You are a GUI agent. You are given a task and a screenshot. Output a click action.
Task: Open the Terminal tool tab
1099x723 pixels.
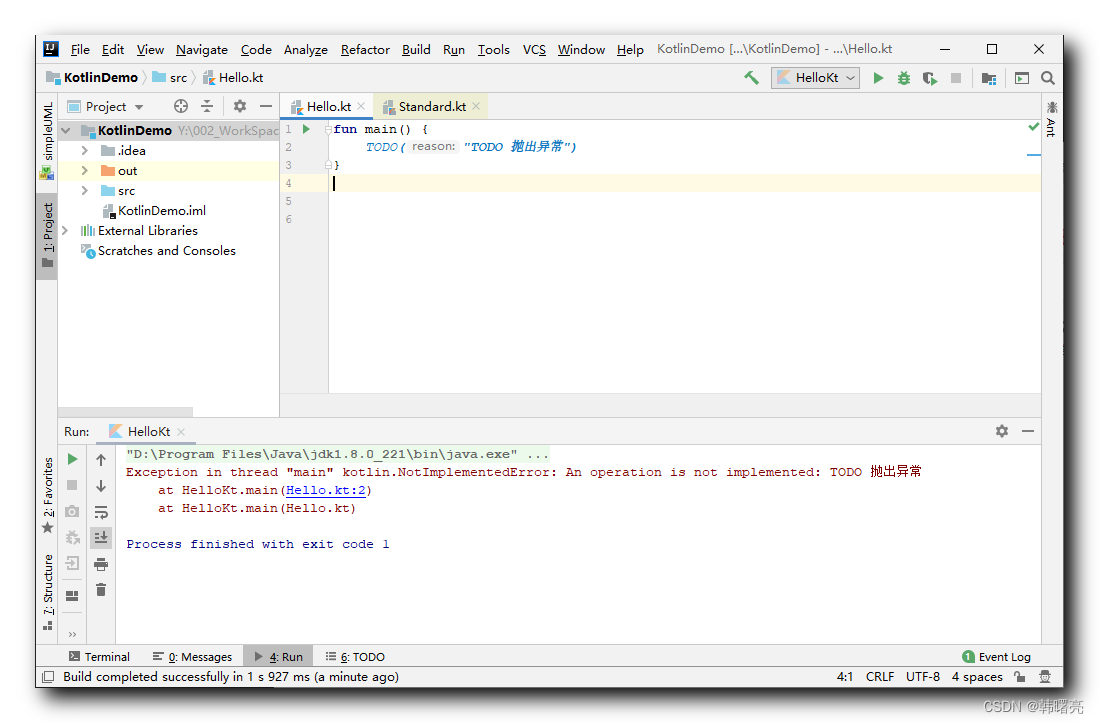[x=100, y=656]
